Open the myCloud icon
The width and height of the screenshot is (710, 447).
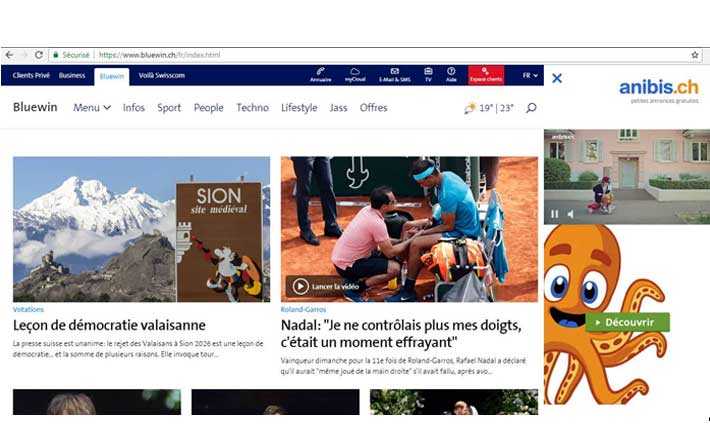355,75
